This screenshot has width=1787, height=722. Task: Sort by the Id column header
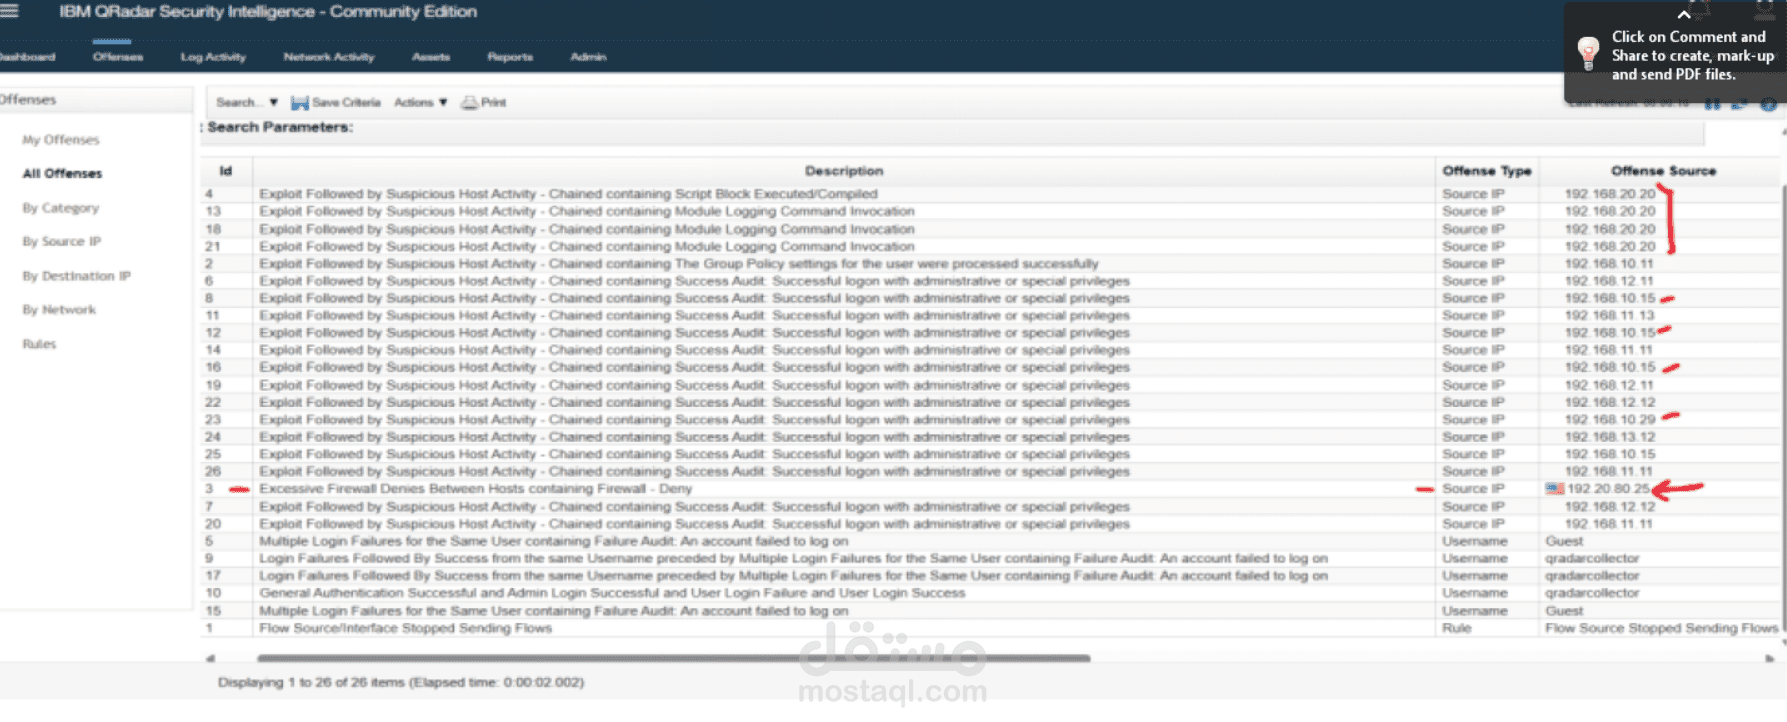pyautogui.click(x=226, y=171)
